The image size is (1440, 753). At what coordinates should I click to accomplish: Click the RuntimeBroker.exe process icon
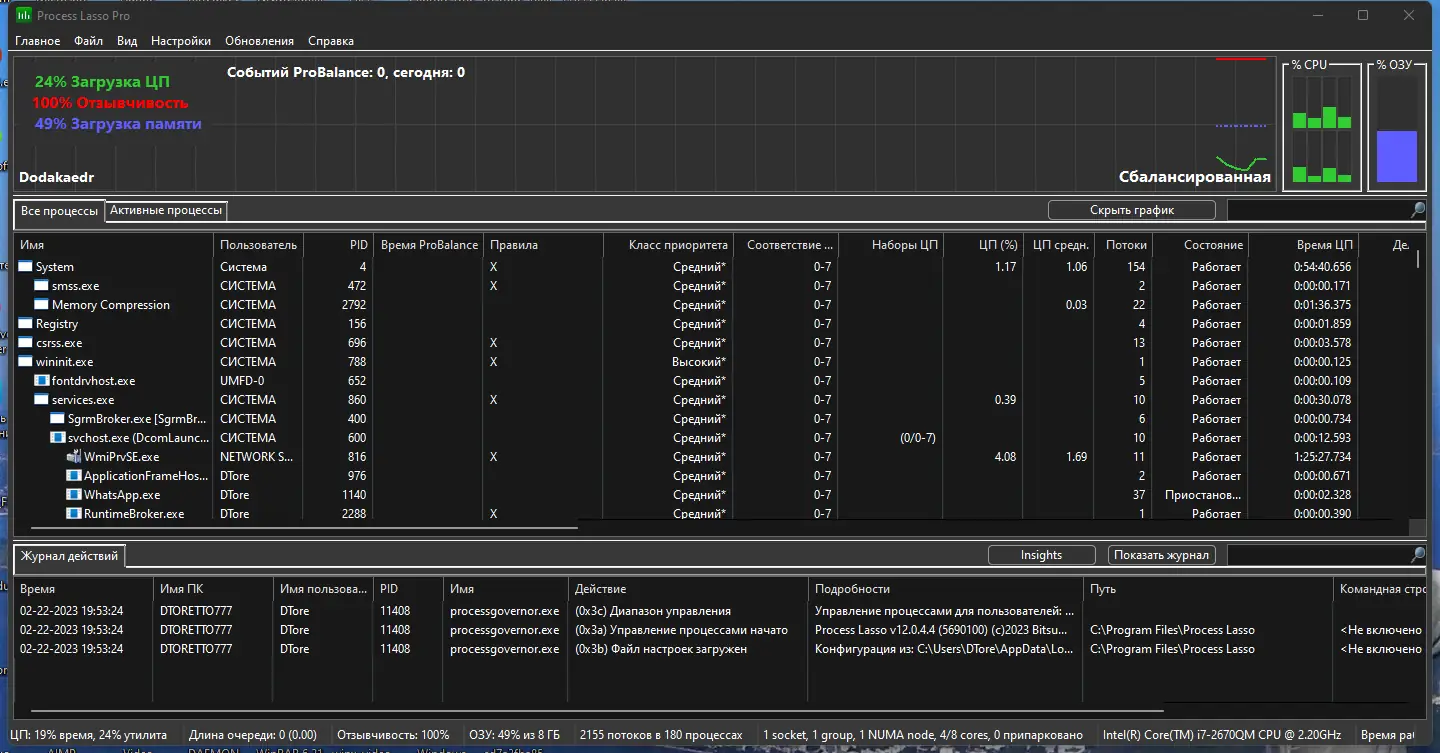(x=74, y=514)
